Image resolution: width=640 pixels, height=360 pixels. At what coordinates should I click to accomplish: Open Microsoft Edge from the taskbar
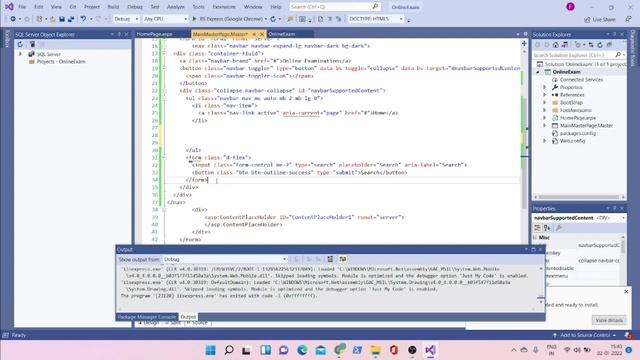point(302,350)
